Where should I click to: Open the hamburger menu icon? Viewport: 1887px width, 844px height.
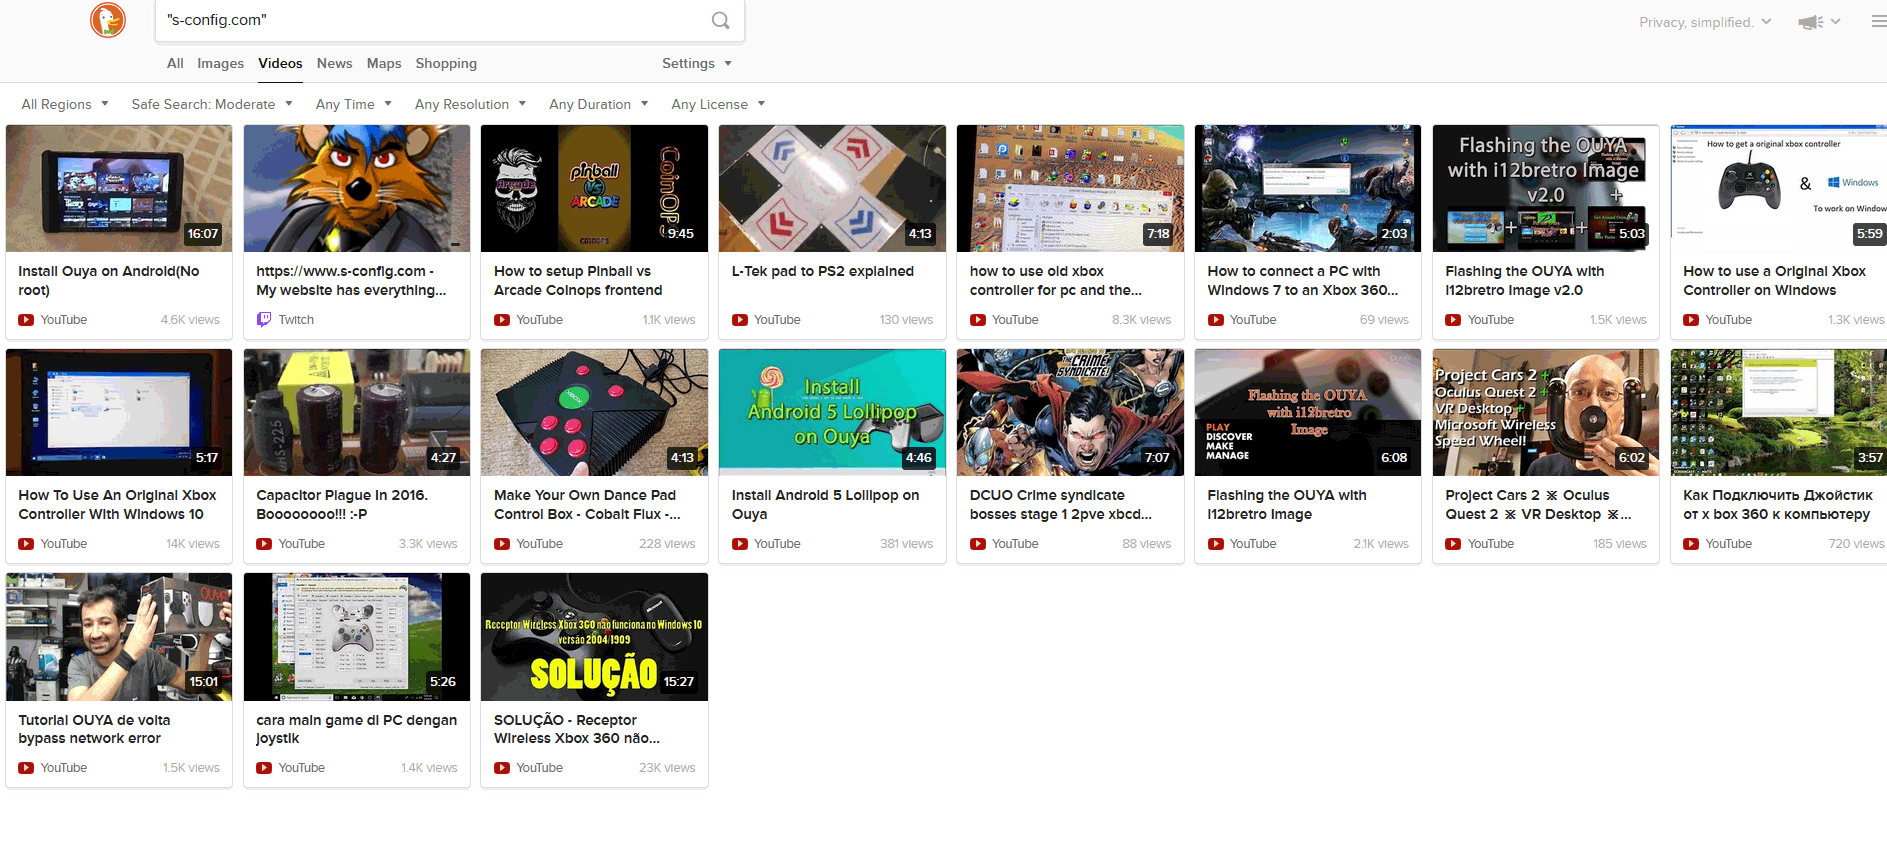click(x=1879, y=21)
